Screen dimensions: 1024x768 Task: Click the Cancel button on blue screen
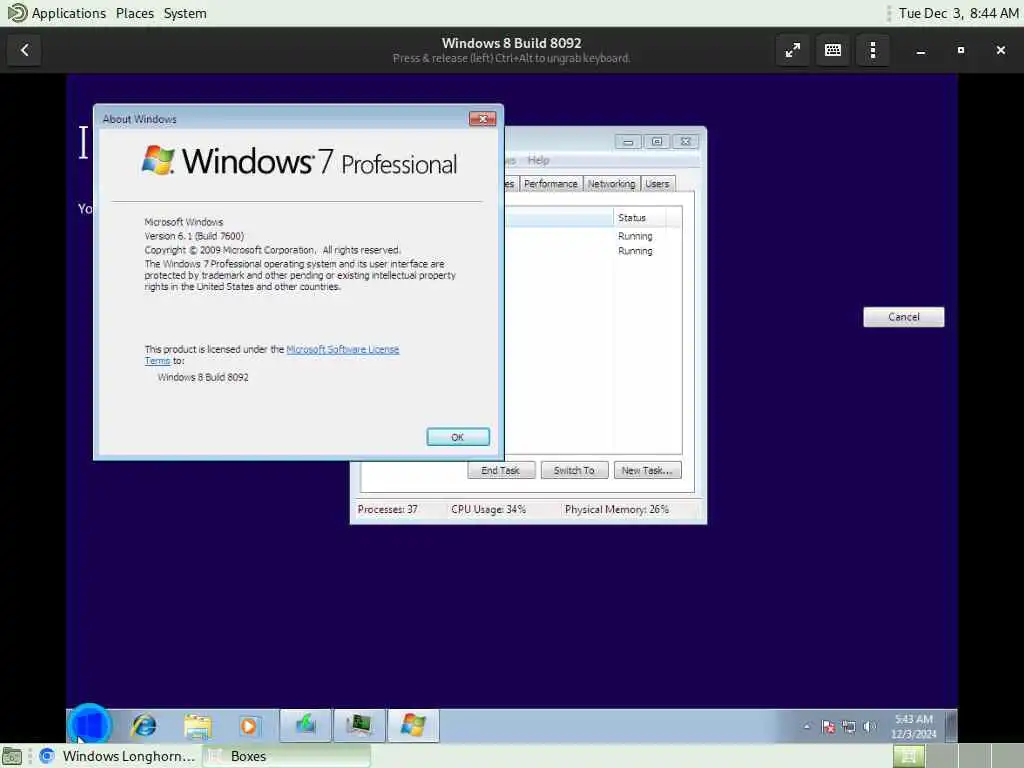tap(904, 317)
